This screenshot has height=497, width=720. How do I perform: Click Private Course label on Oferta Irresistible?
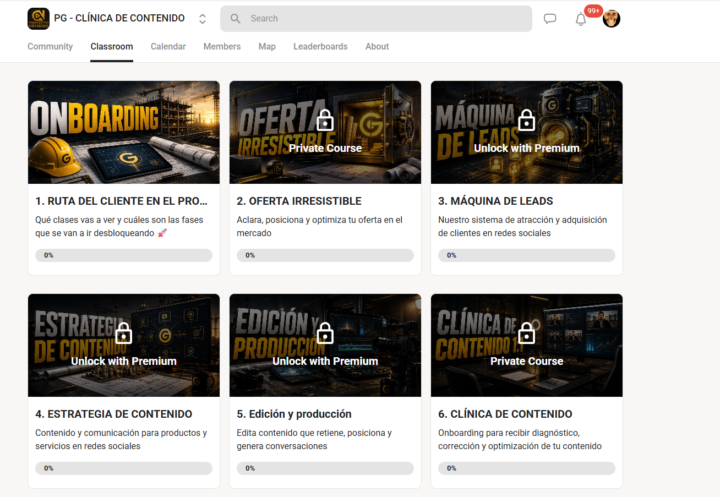click(325, 148)
